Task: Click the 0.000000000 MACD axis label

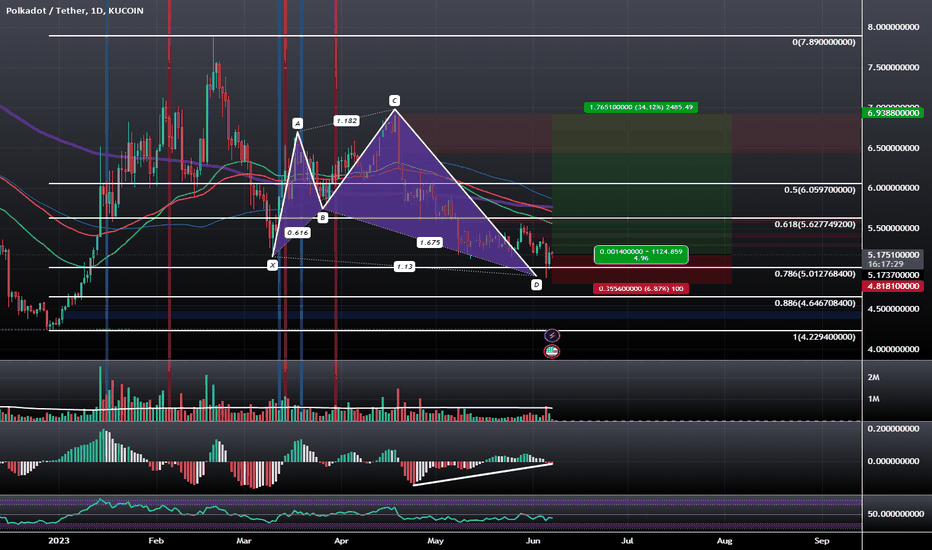Action: [893, 461]
